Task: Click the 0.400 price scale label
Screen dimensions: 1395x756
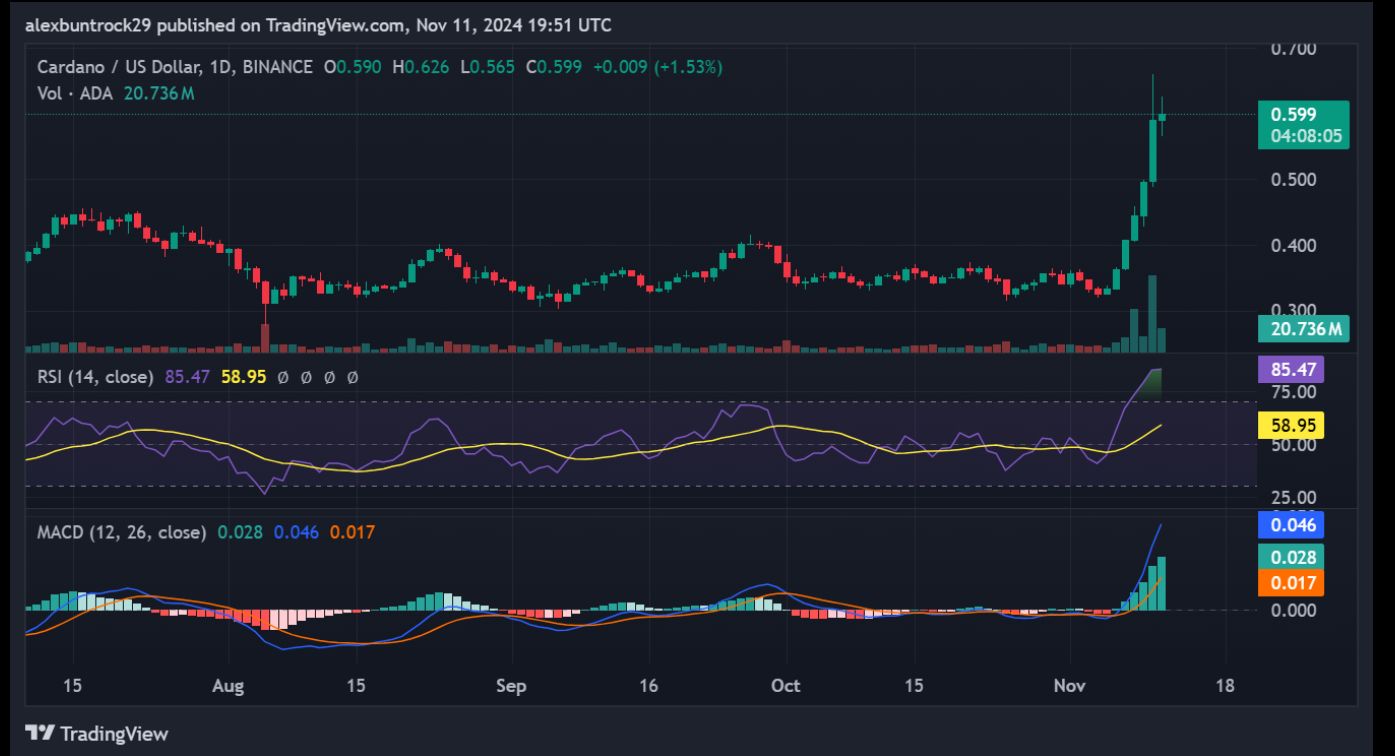Action: tap(1294, 246)
